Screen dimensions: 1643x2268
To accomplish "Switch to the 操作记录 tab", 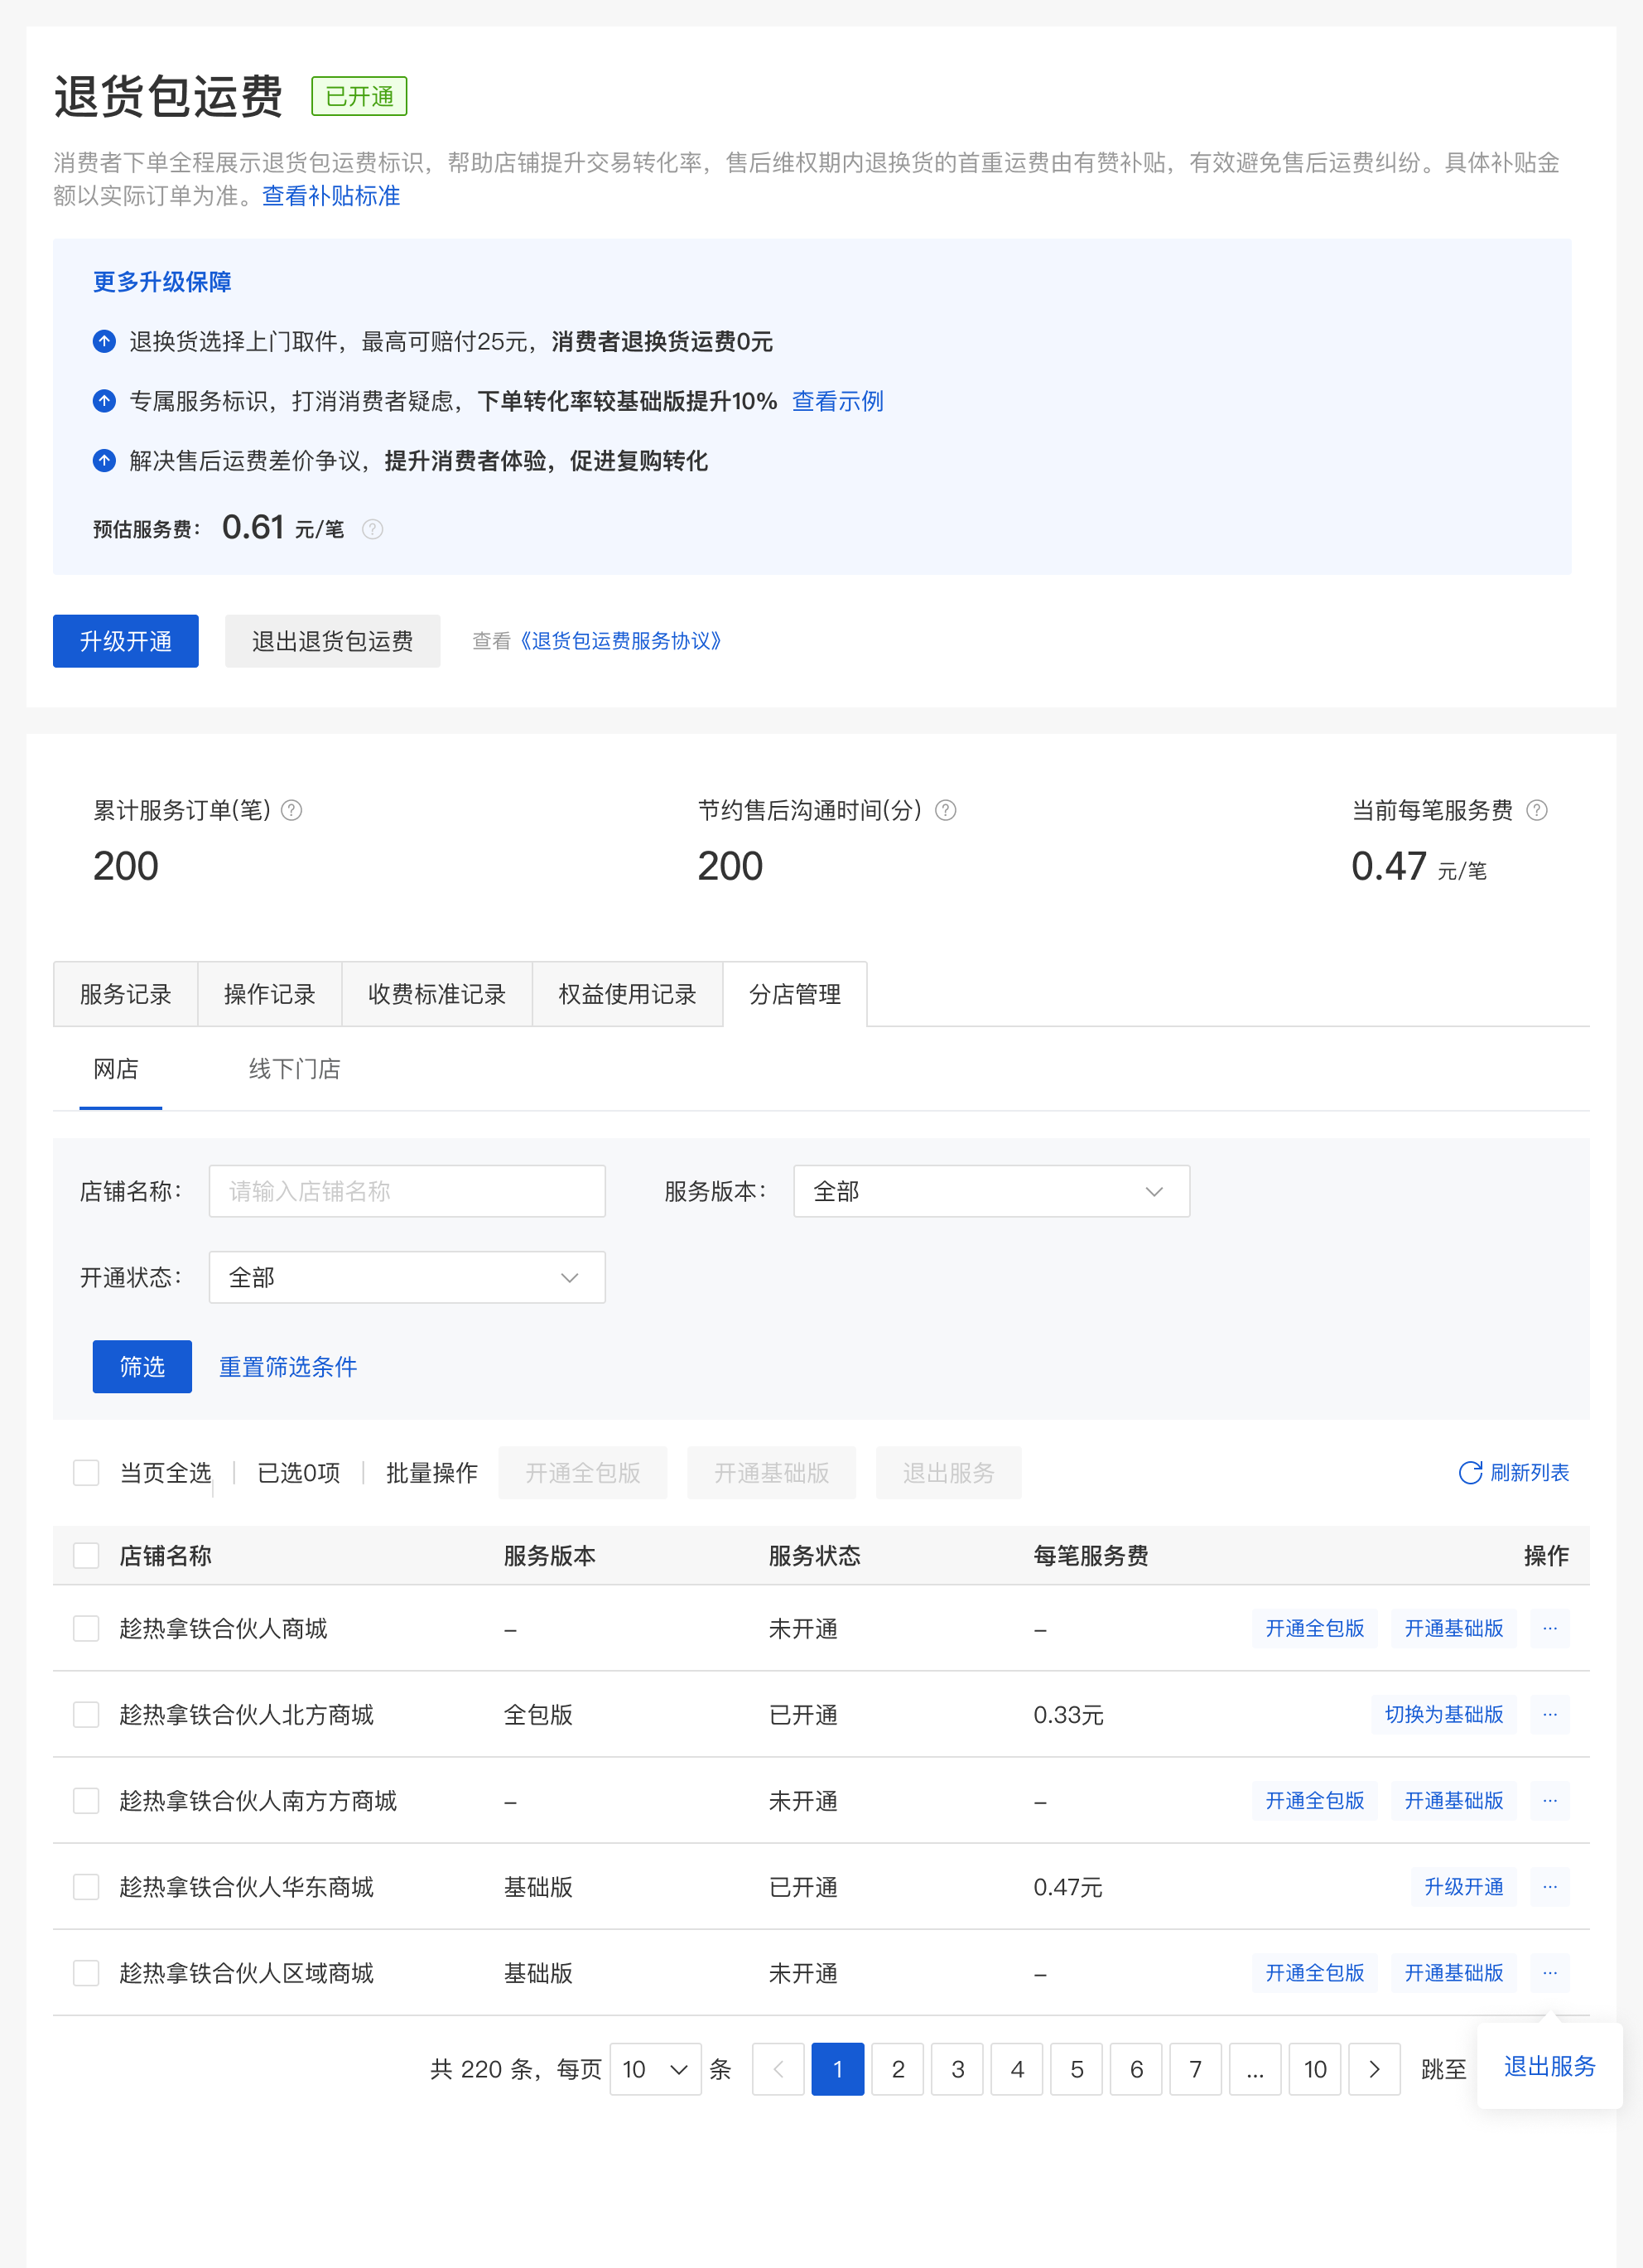I will (269, 994).
